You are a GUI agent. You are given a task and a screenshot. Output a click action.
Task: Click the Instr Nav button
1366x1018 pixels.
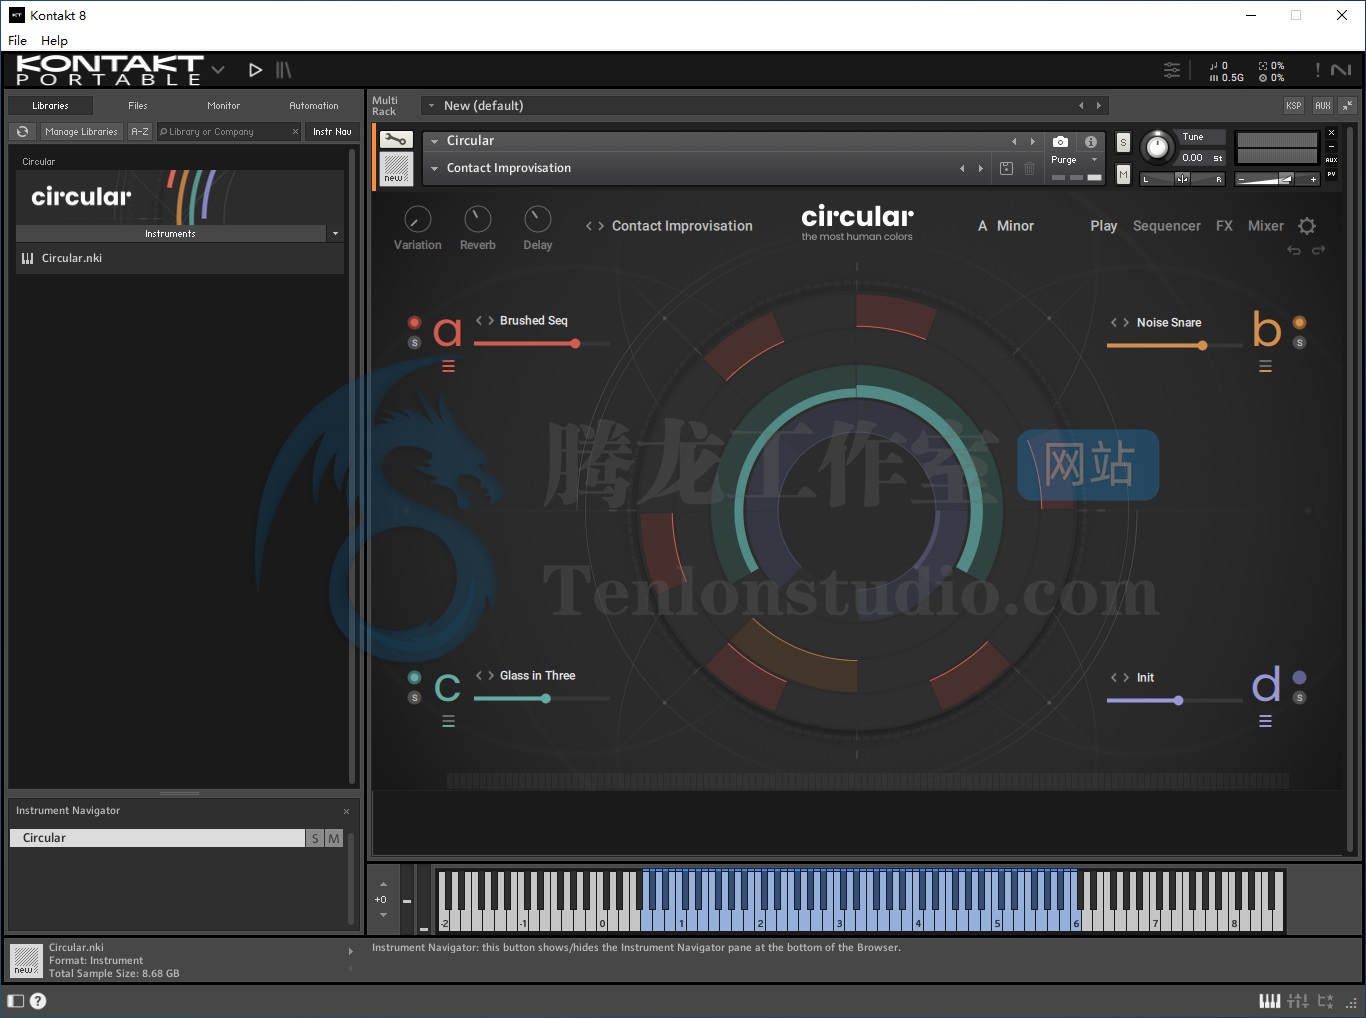click(x=332, y=132)
